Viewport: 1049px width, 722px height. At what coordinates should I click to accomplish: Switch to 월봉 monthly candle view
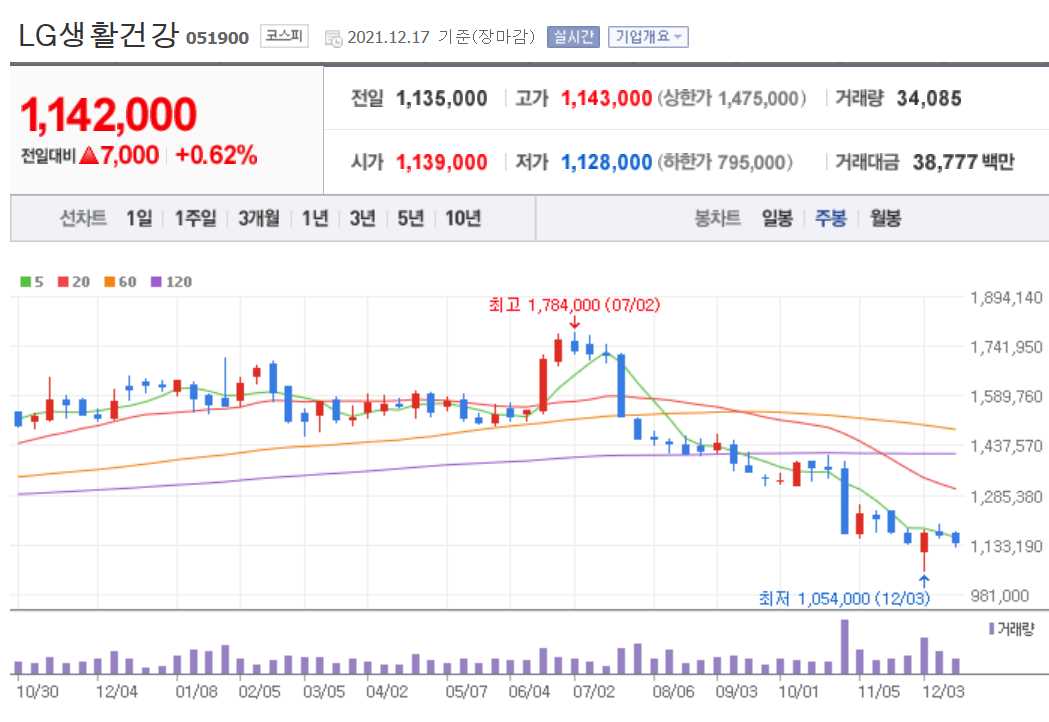[x=885, y=218]
